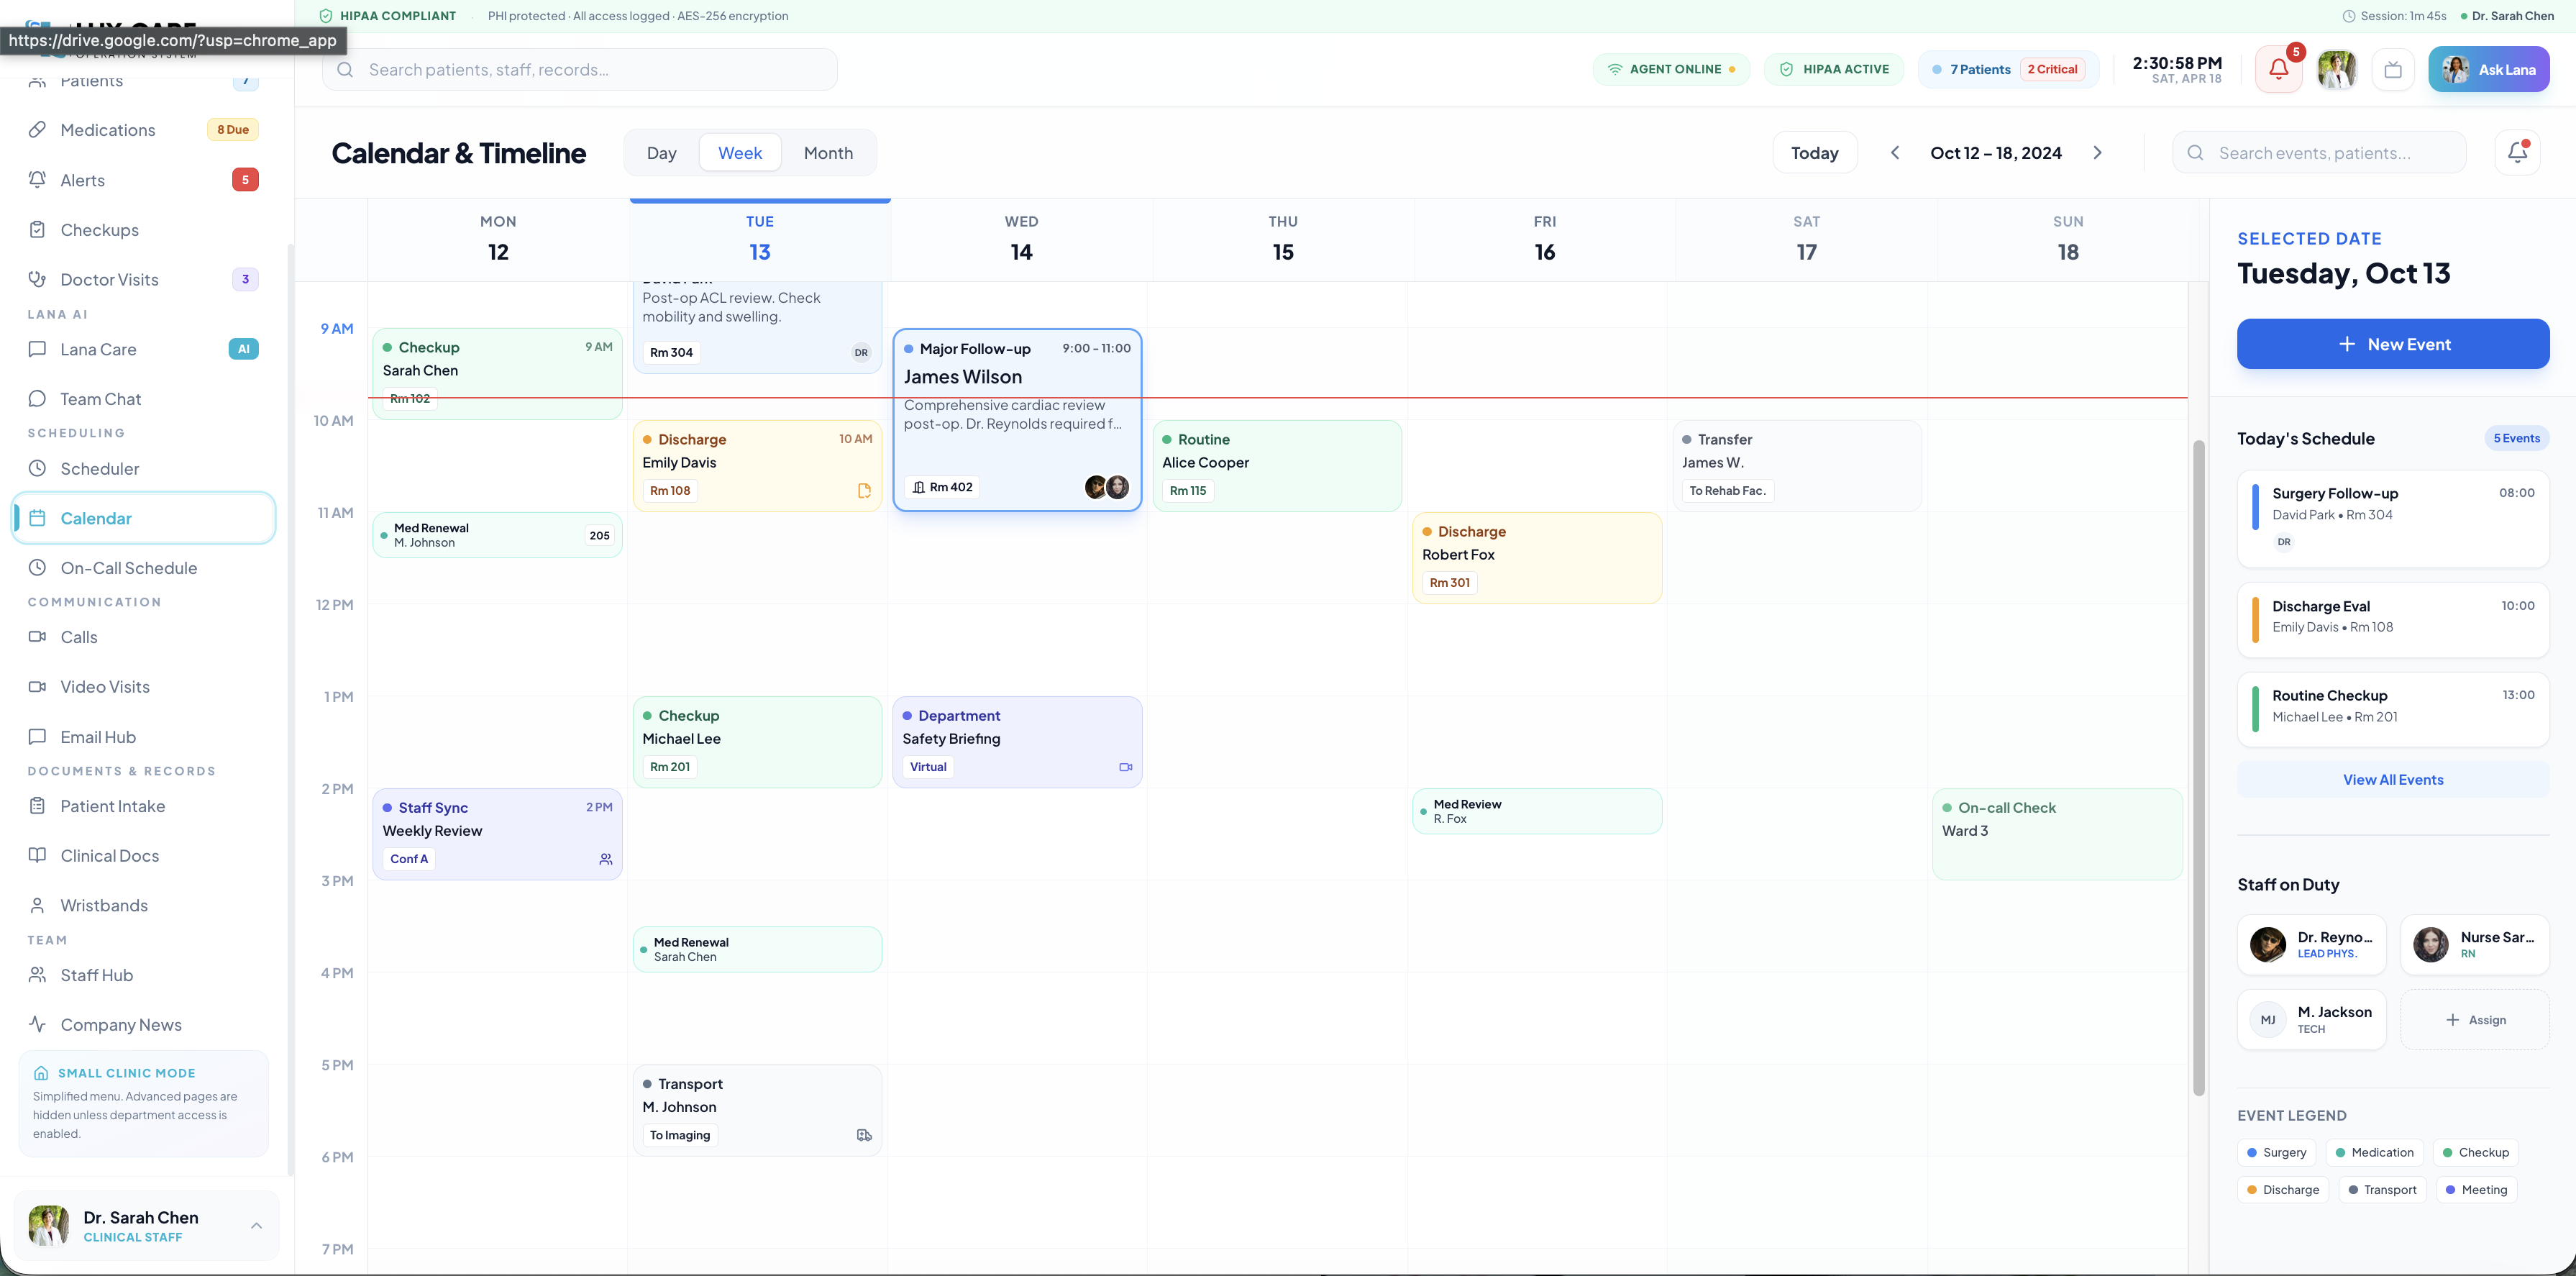
Task: Open Company News in the sidebar
Action: pos(144,1025)
